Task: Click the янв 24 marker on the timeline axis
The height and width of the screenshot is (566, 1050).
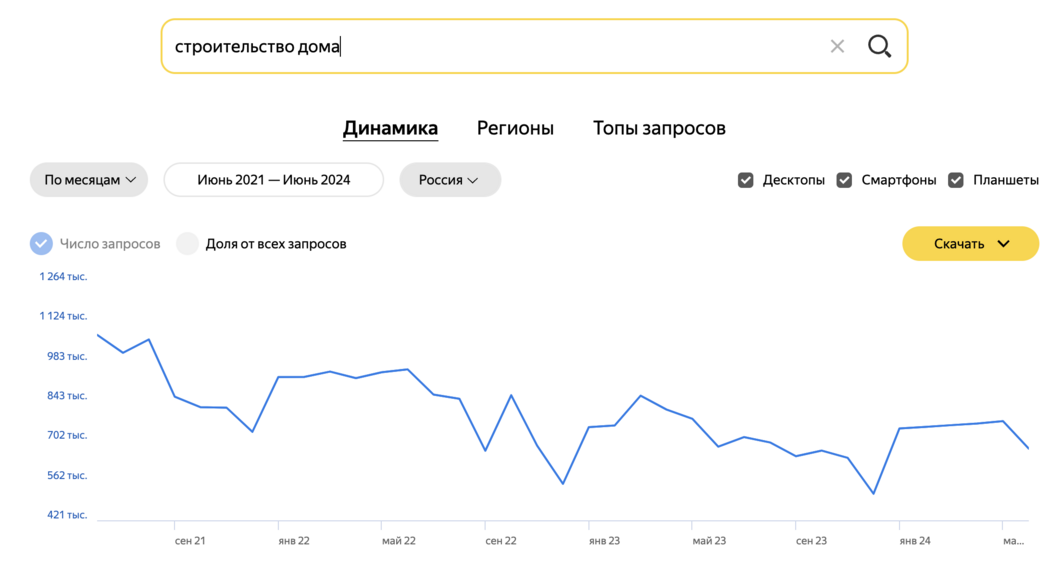Action: [915, 541]
